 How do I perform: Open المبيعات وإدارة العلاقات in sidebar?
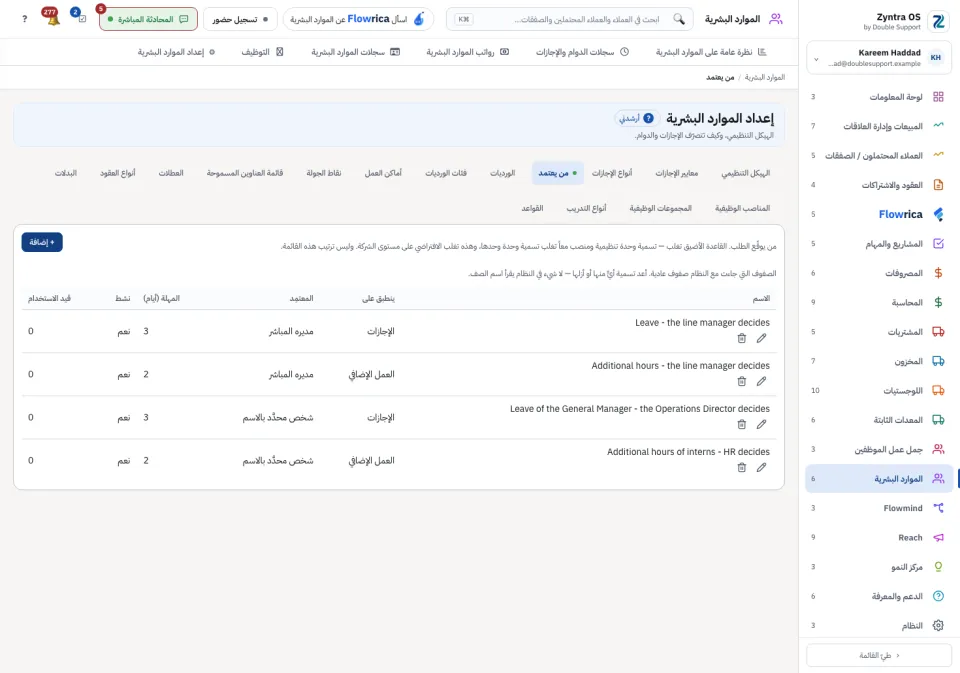tap(879, 126)
